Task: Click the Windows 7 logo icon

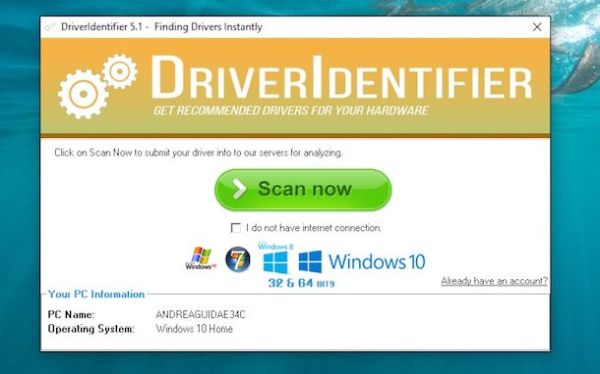Action: pyautogui.click(x=238, y=259)
